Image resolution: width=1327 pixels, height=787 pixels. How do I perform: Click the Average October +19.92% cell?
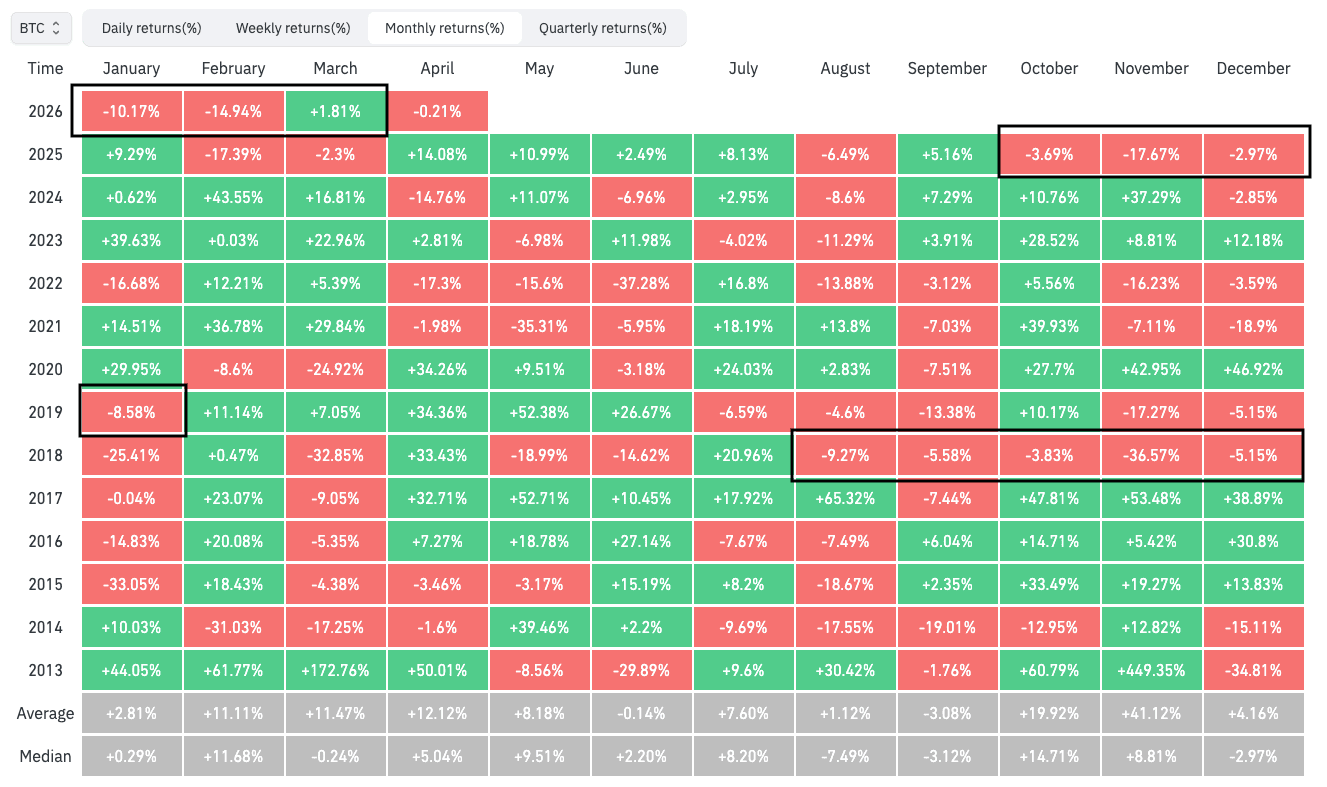click(x=1049, y=713)
